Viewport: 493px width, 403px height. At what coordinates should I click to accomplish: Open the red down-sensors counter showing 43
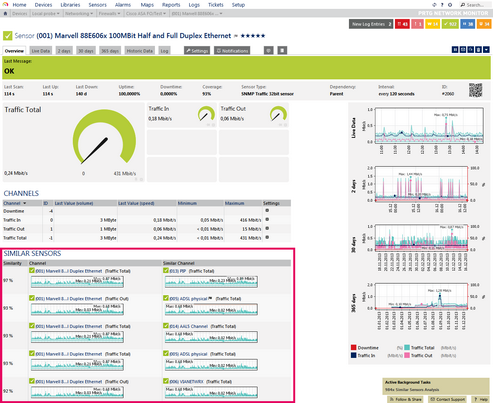coord(402,24)
